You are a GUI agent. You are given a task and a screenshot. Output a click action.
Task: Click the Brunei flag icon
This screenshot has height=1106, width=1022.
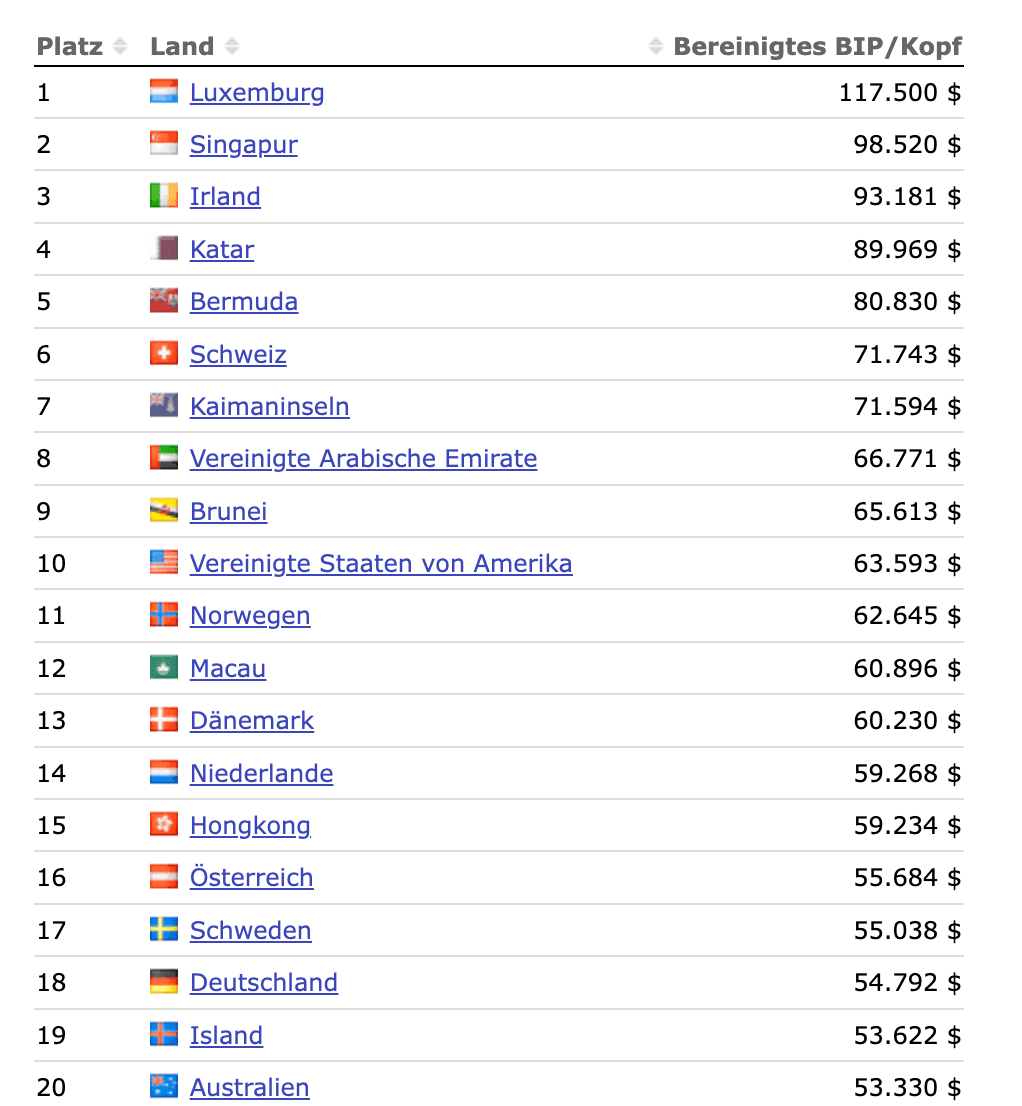pos(164,511)
